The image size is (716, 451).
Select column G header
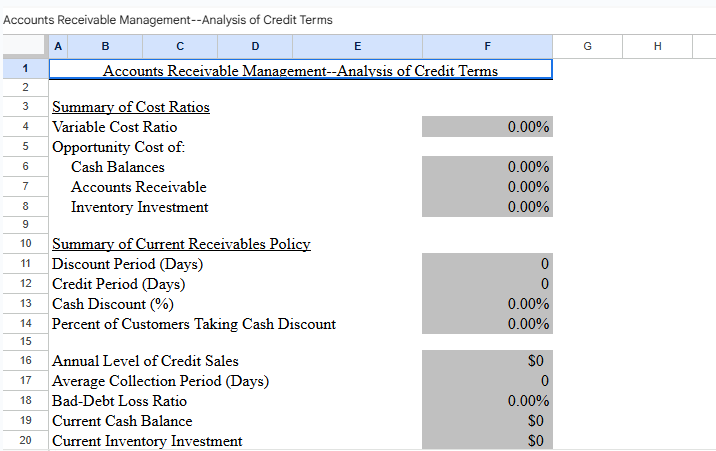pos(587,46)
